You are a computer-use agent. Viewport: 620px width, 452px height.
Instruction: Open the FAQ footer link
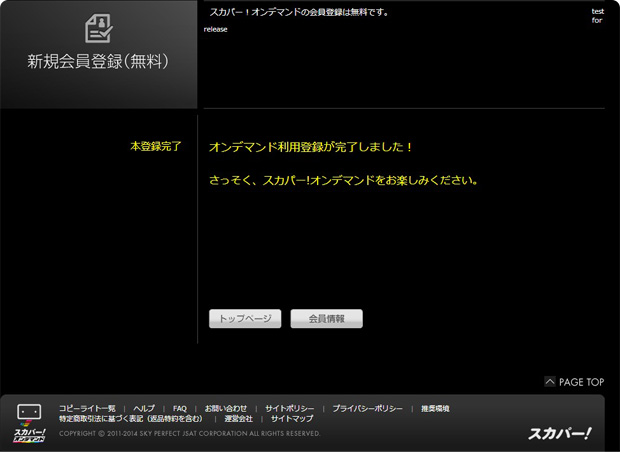[180, 409]
